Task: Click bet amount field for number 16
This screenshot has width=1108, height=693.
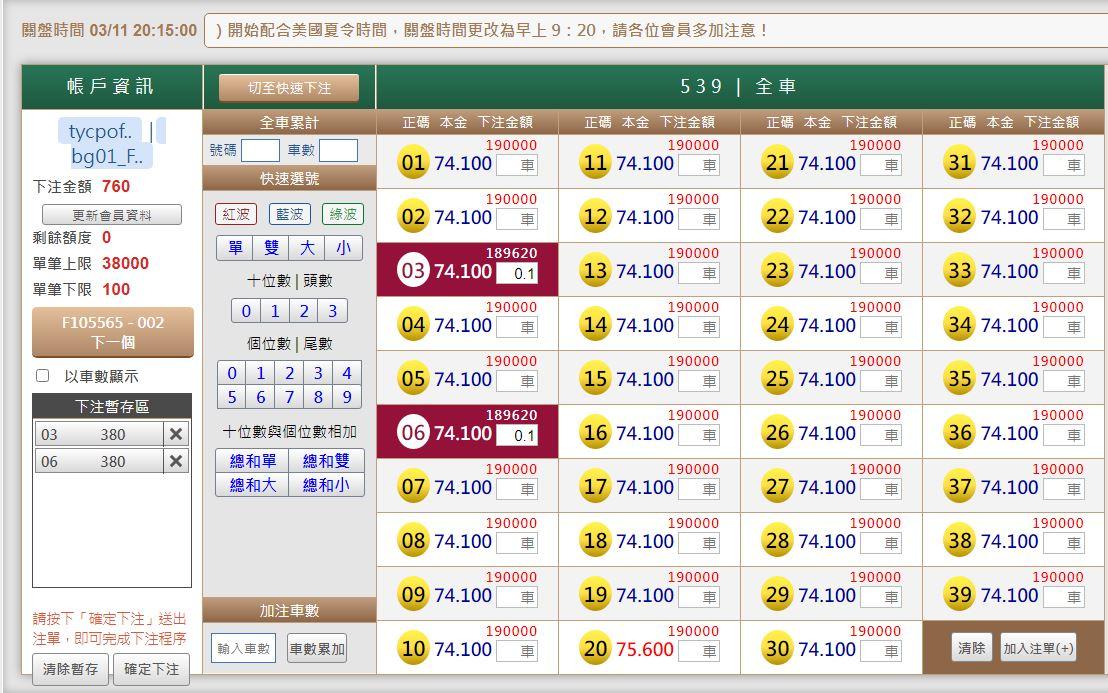Action: tap(699, 435)
